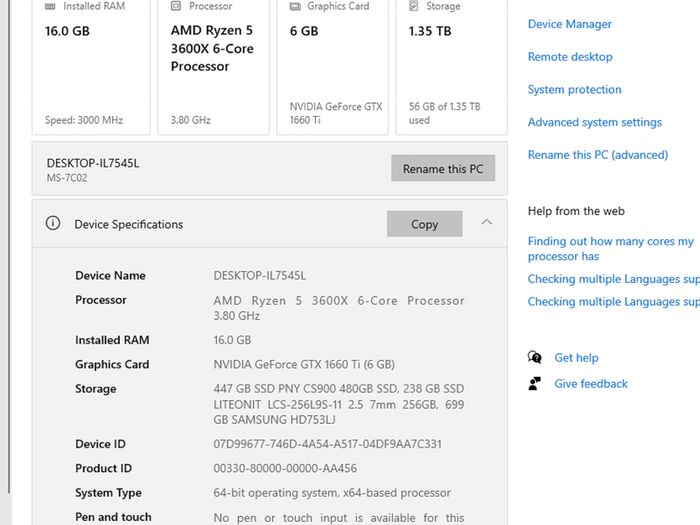Select NVIDIA GeForce GTX 1660 Ti in card
Screen dimensions: 700x525
(336, 113)
